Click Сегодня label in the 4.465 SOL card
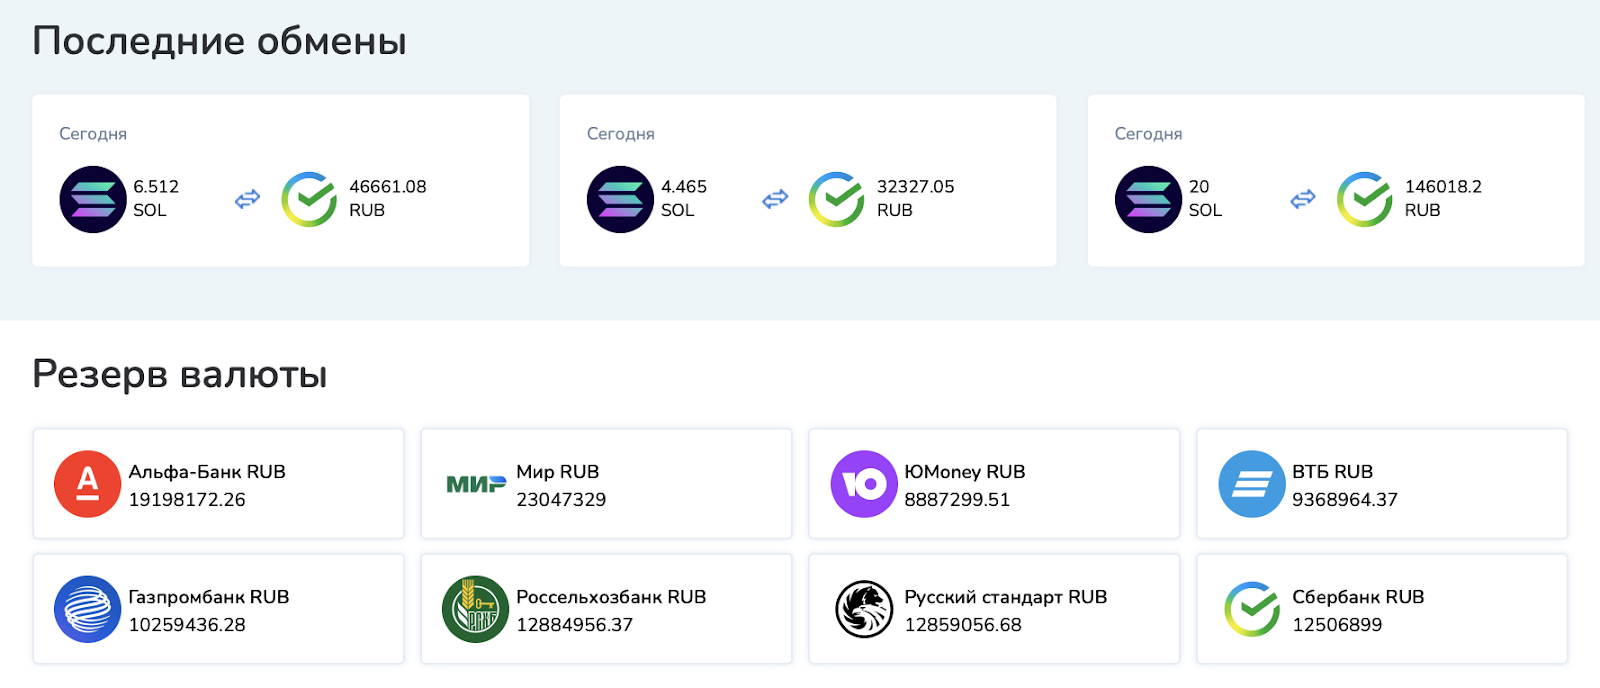Image resolution: width=1600 pixels, height=688 pixels. [x=621, y=134]
